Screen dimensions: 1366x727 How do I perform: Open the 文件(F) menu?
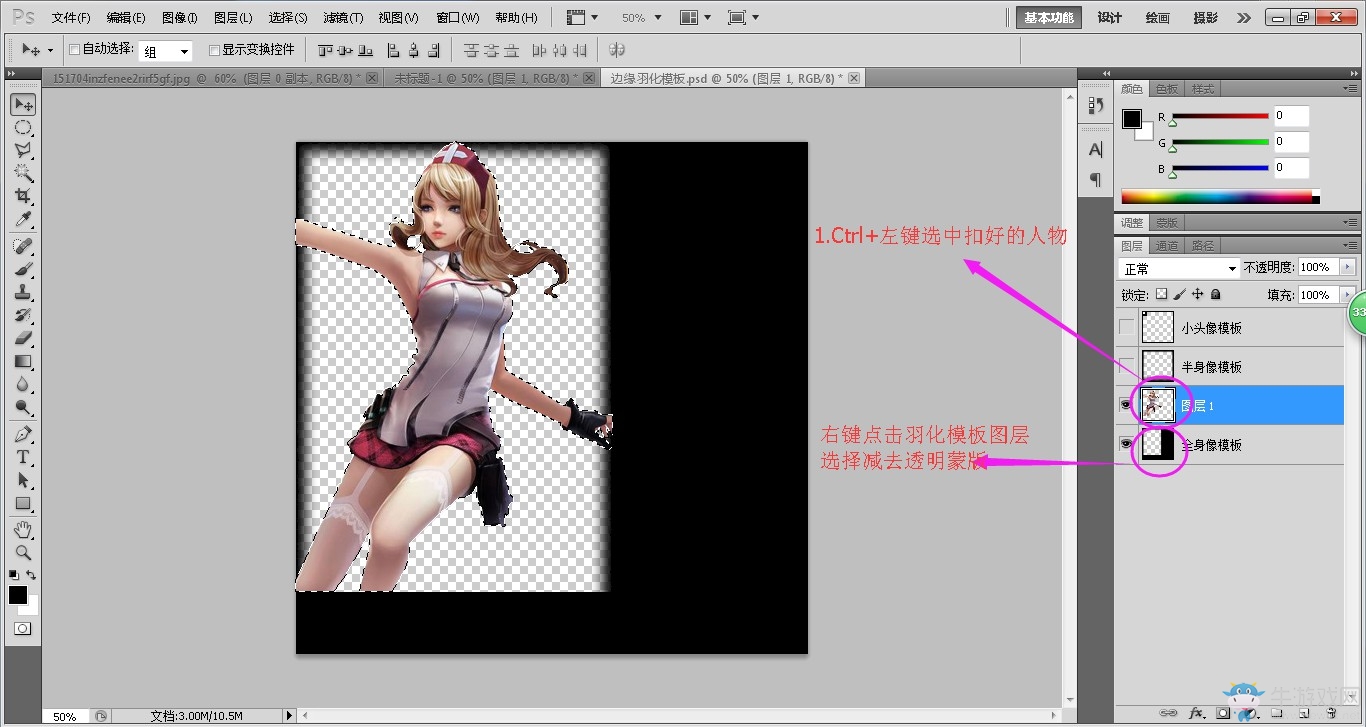pos(71,18)
